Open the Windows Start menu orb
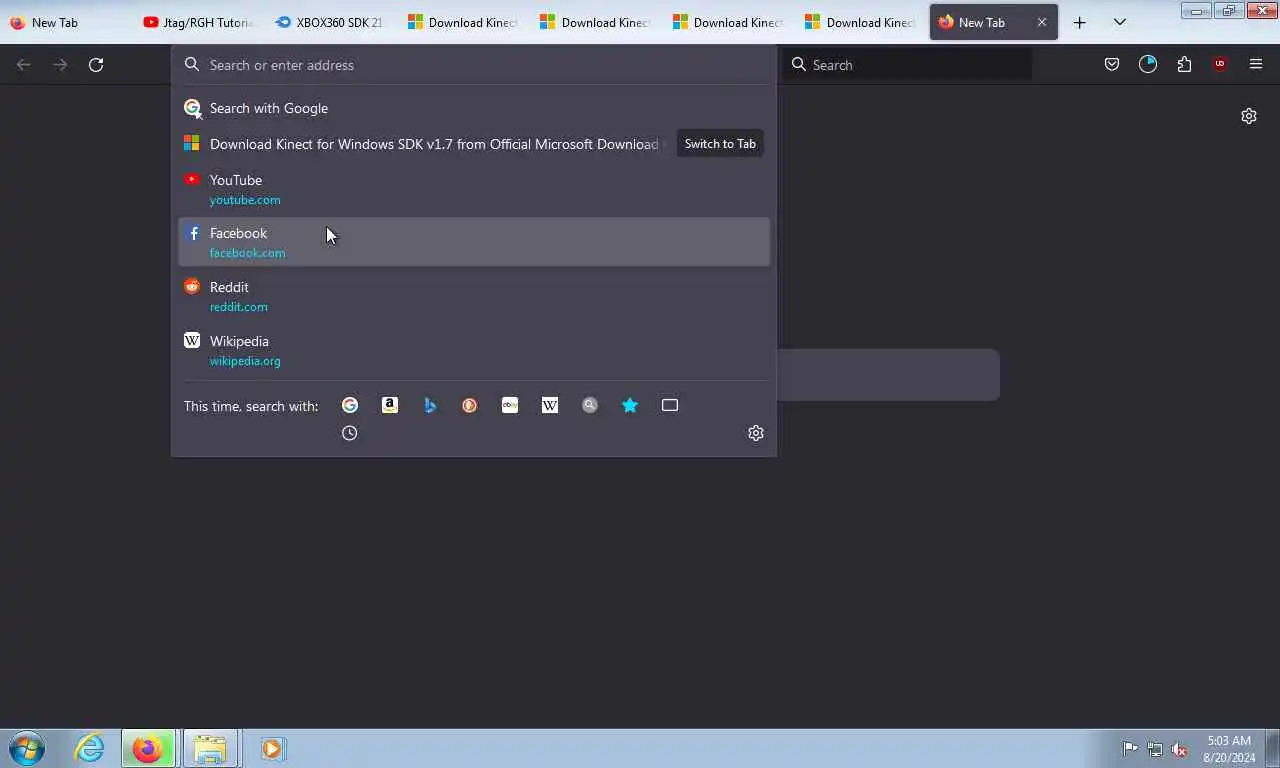Screen dimensions: 1280x768 coord(27,748)
